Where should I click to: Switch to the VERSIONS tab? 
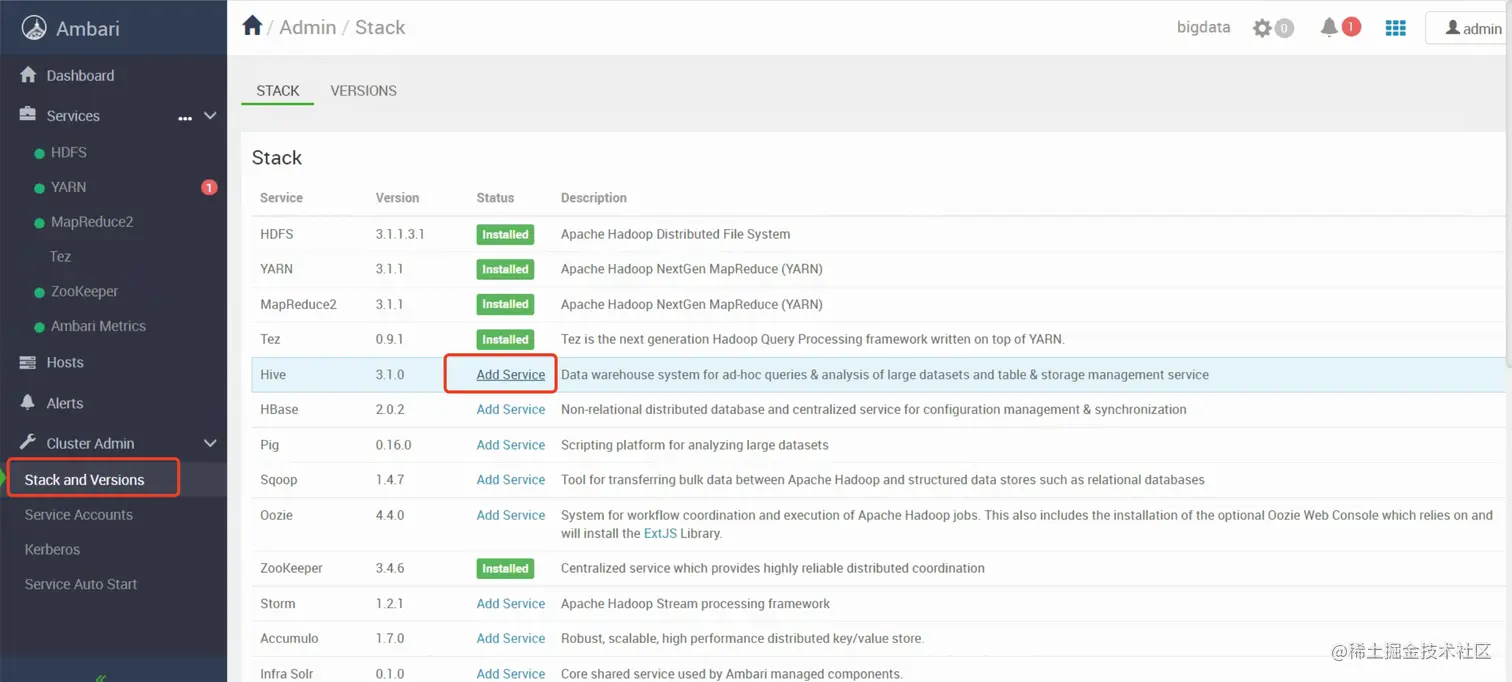click(364, 90)
